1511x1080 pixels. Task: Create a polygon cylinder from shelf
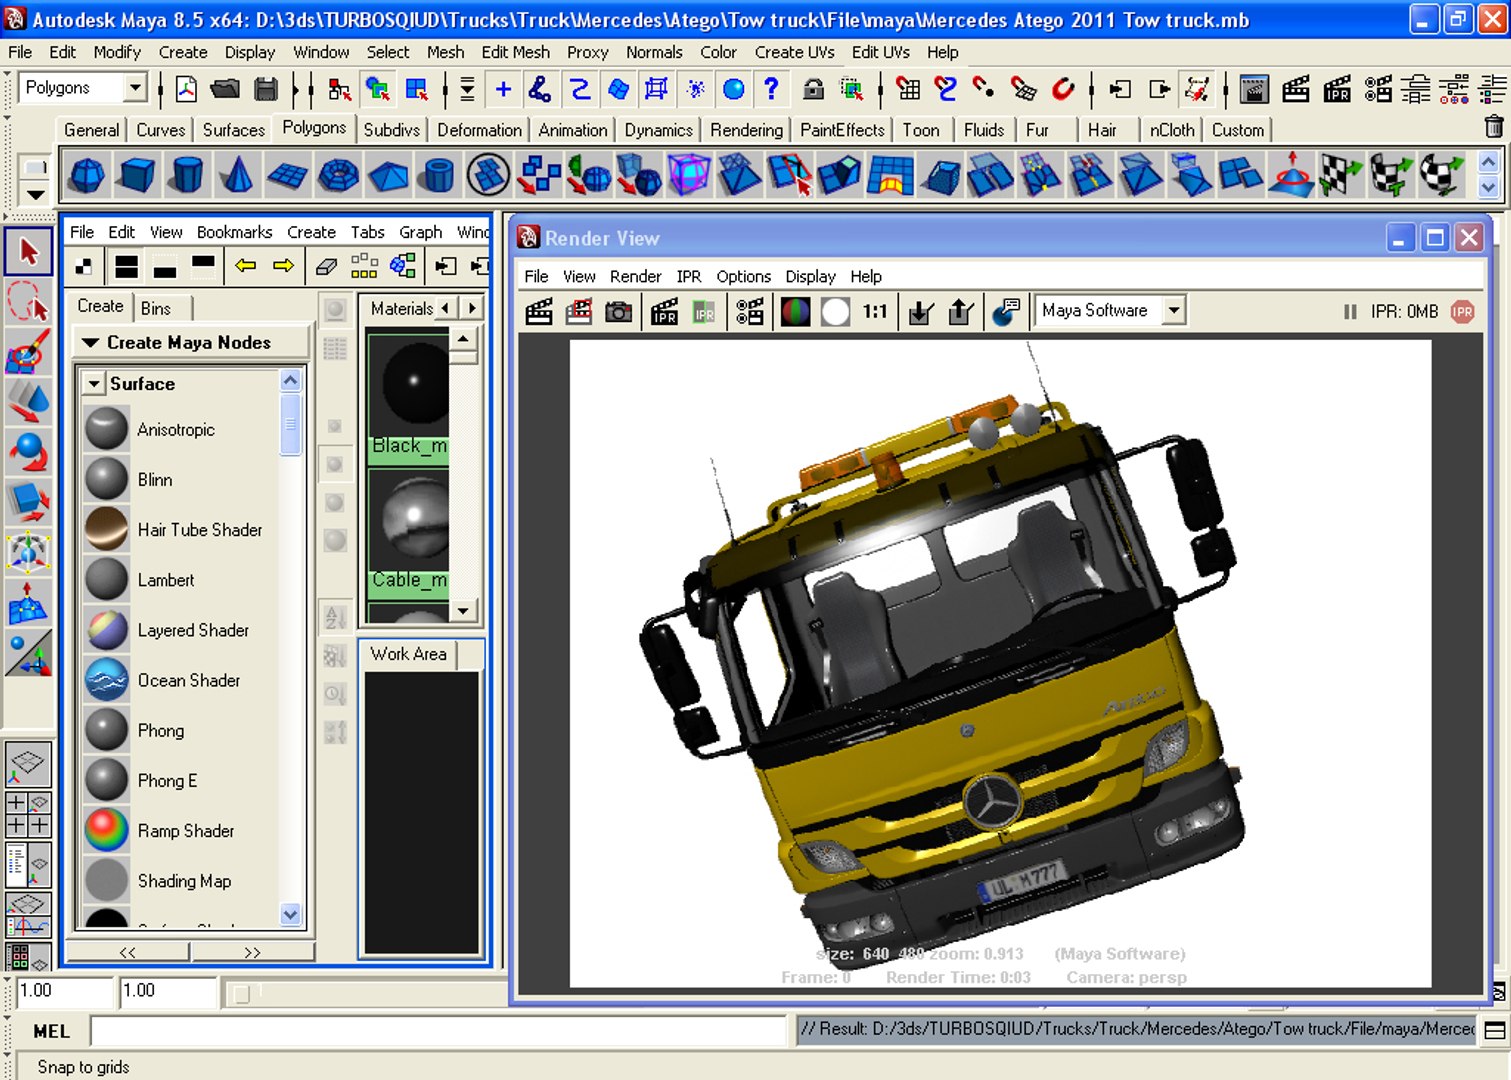coord(187,175)
